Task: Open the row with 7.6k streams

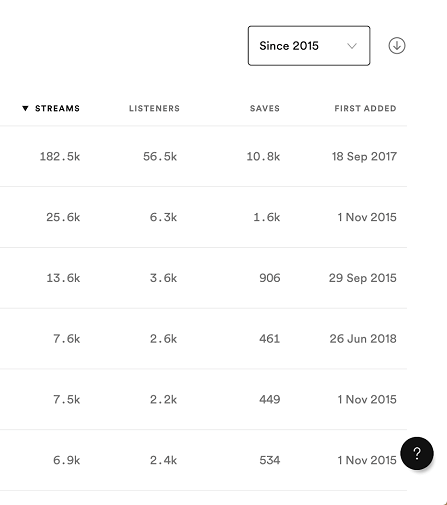Action: coord(203,339)
